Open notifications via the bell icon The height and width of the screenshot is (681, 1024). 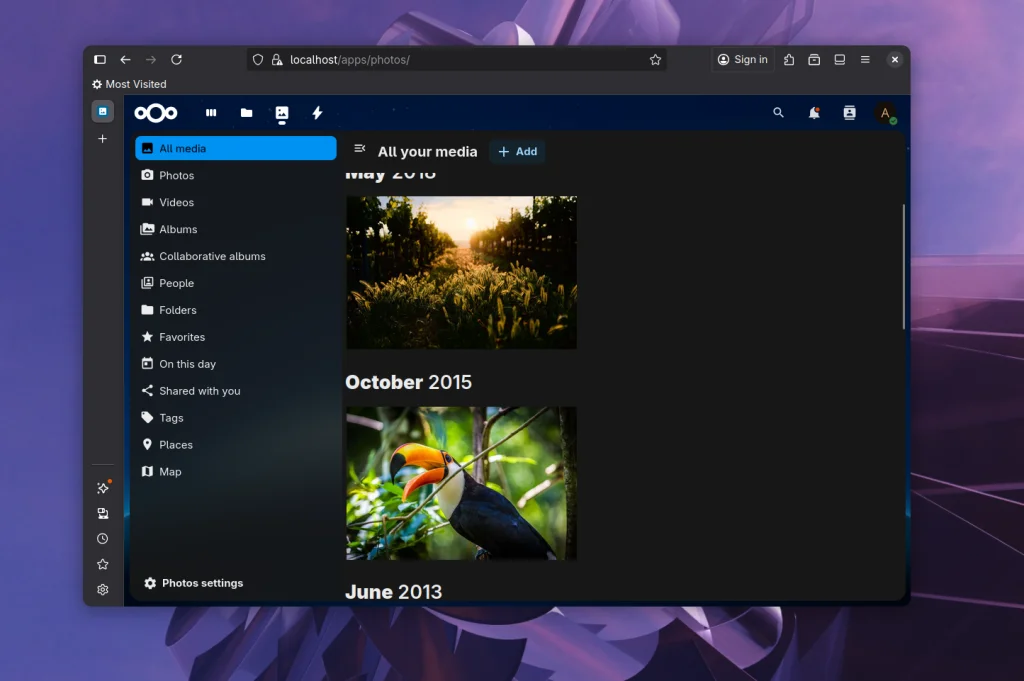pyautogui.click(x=814, y=112)
